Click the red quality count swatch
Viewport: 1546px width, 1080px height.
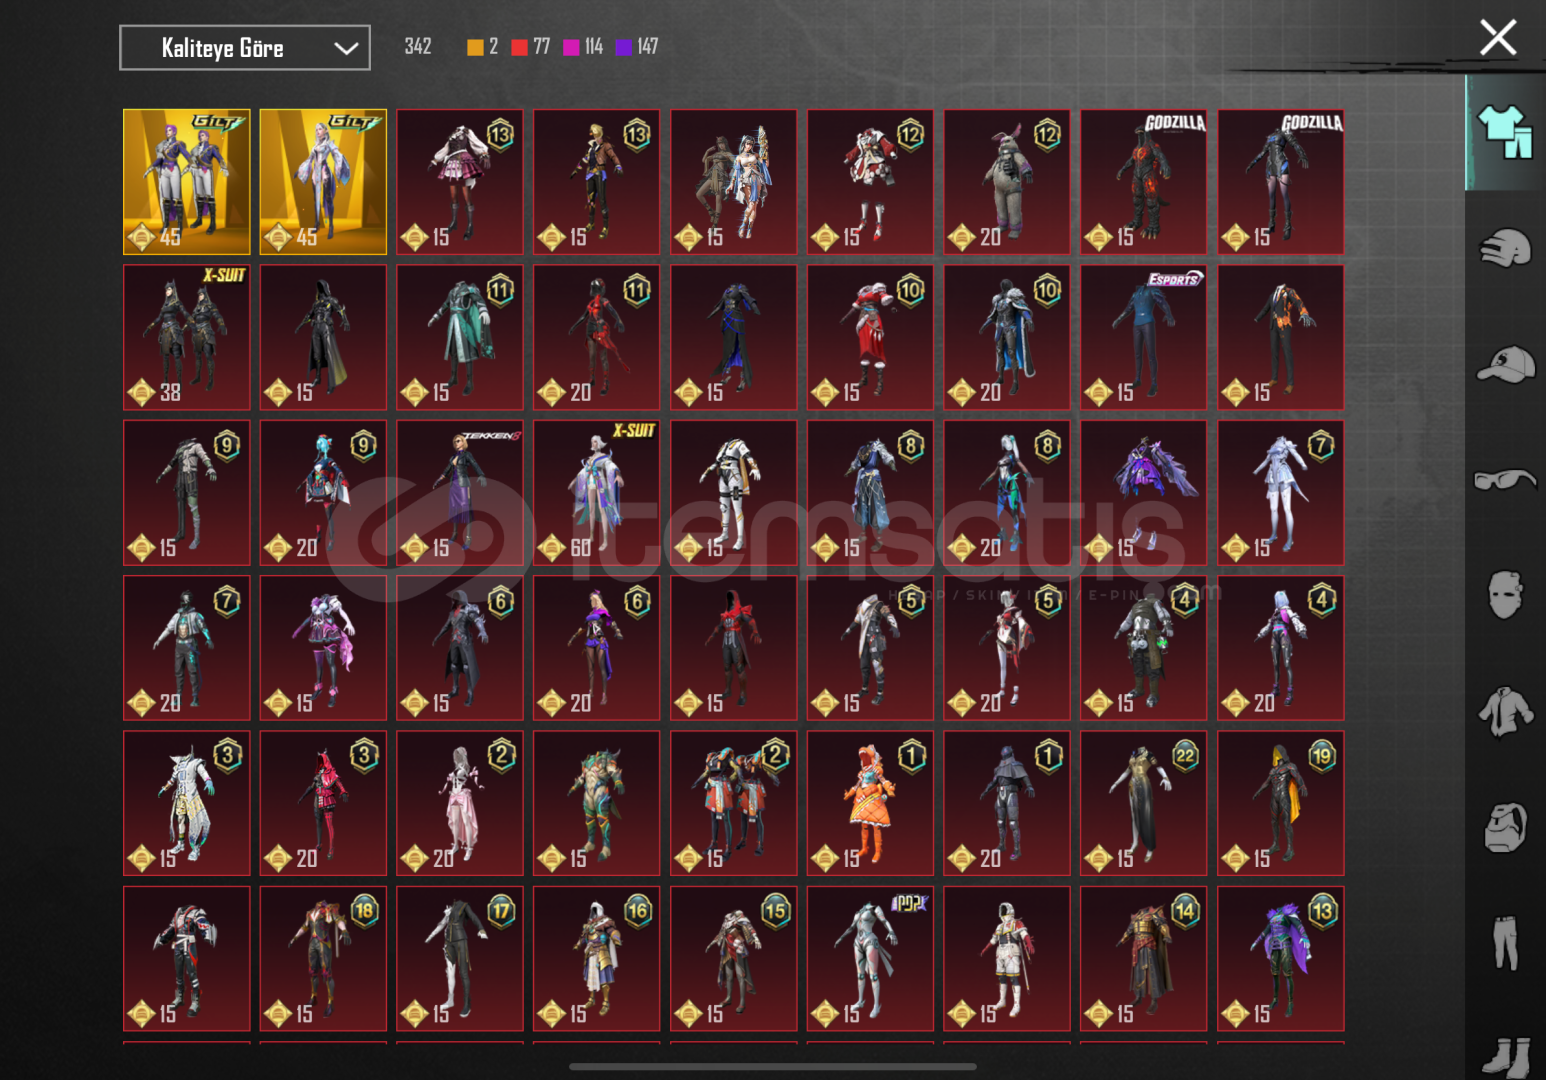point(519,47)
